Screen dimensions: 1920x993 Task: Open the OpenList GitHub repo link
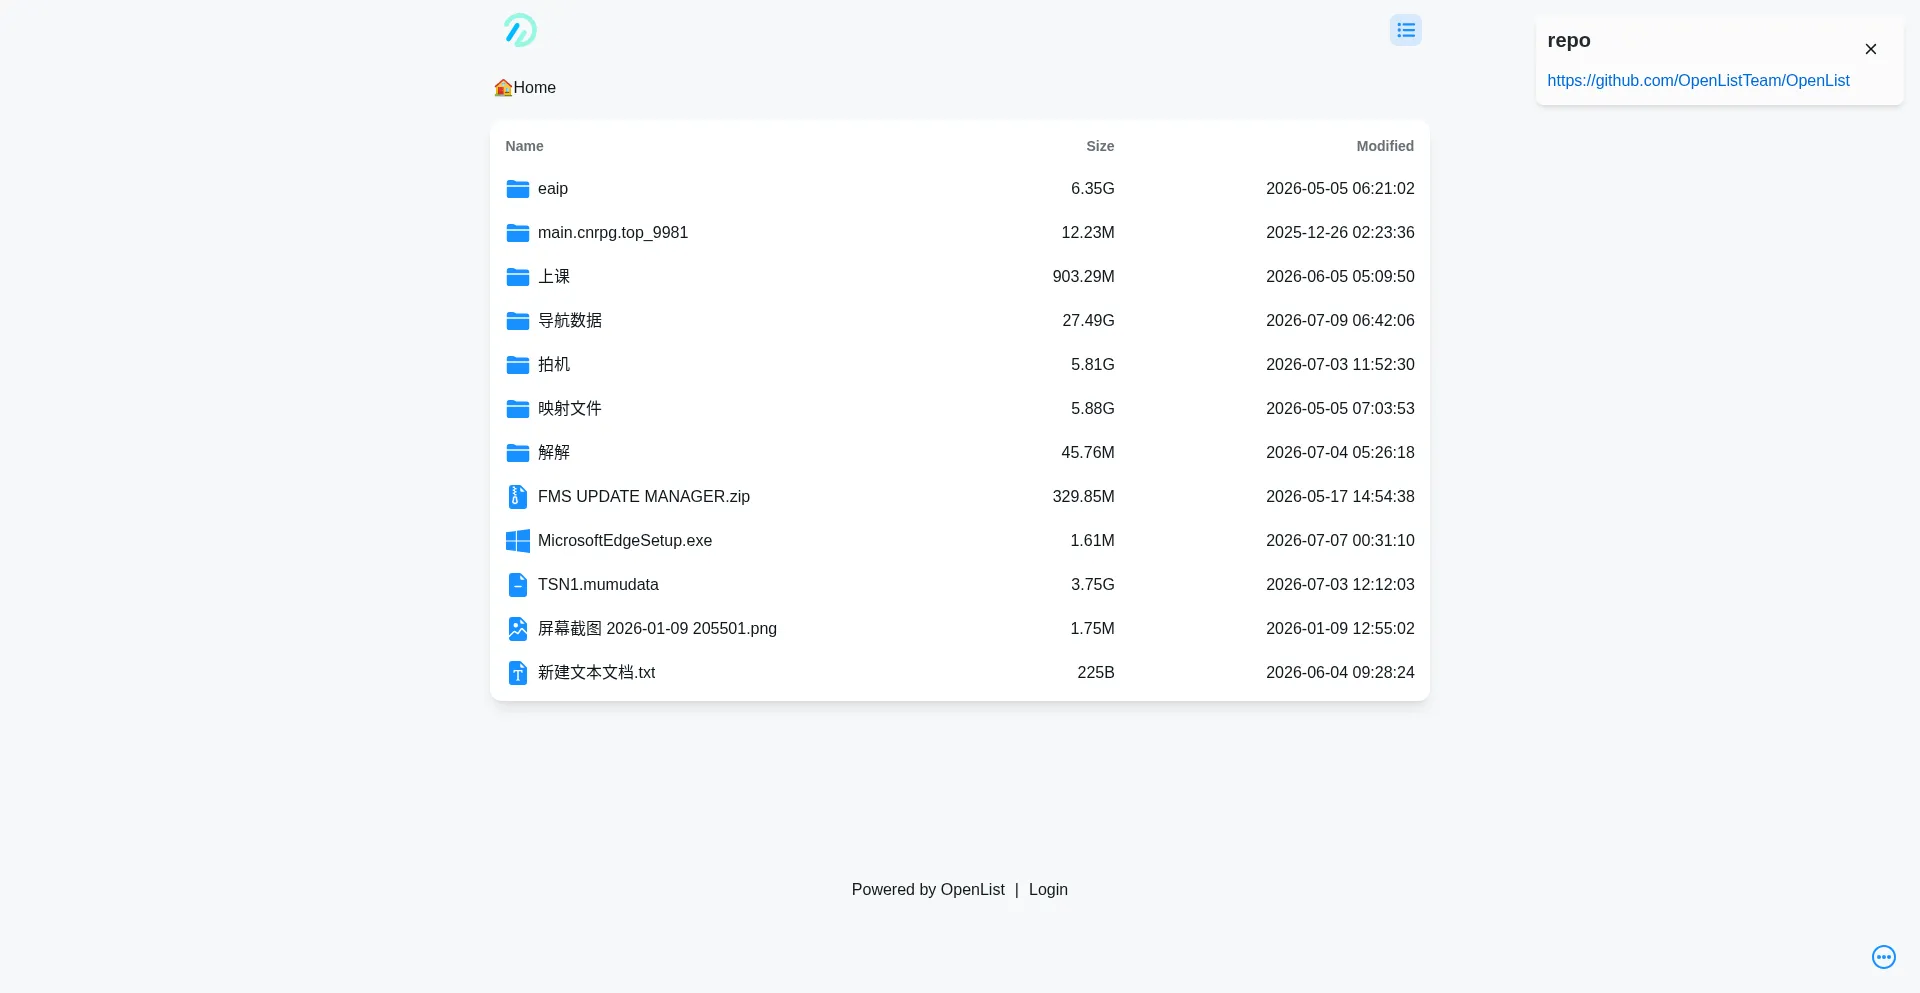tap(1698, 81)
